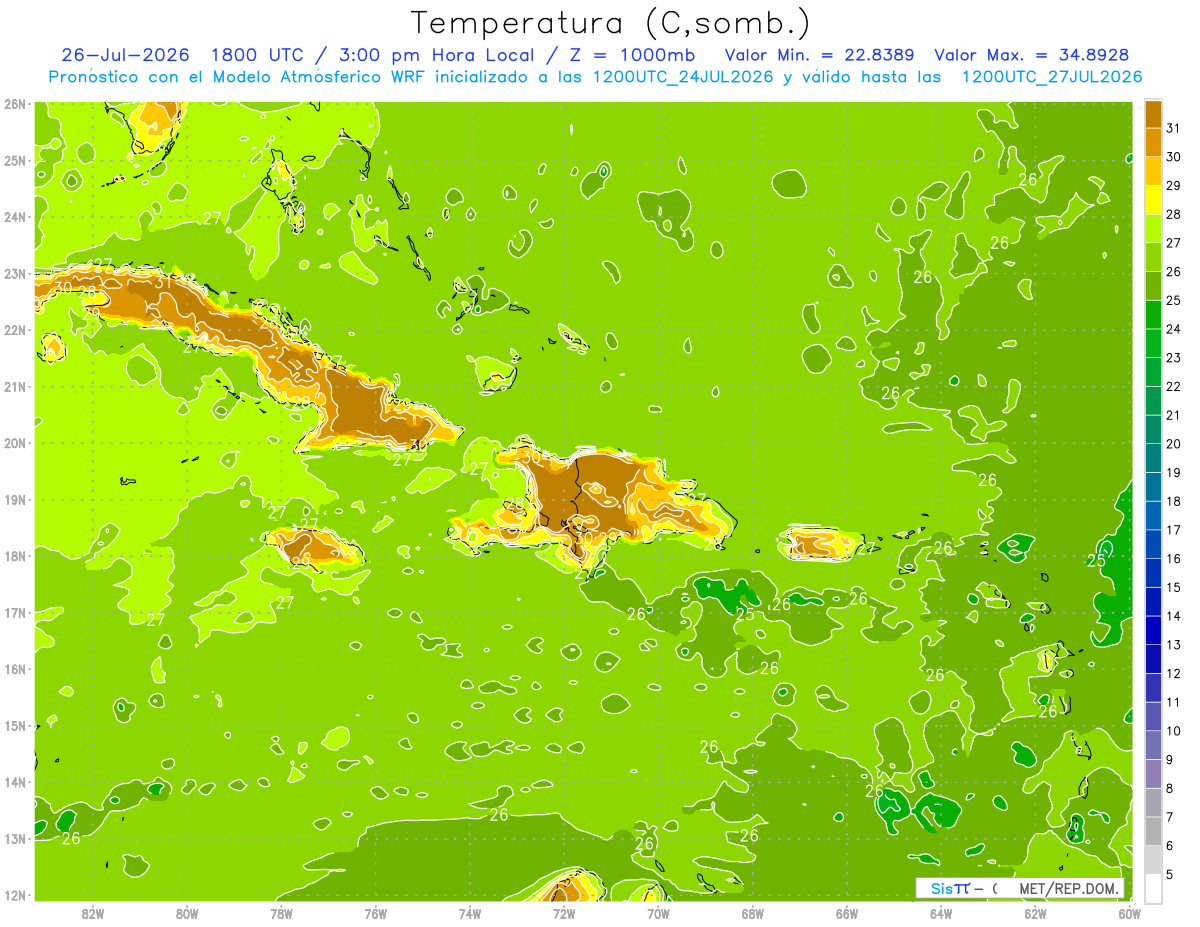Click the '13N' latitude axis label

14,838
